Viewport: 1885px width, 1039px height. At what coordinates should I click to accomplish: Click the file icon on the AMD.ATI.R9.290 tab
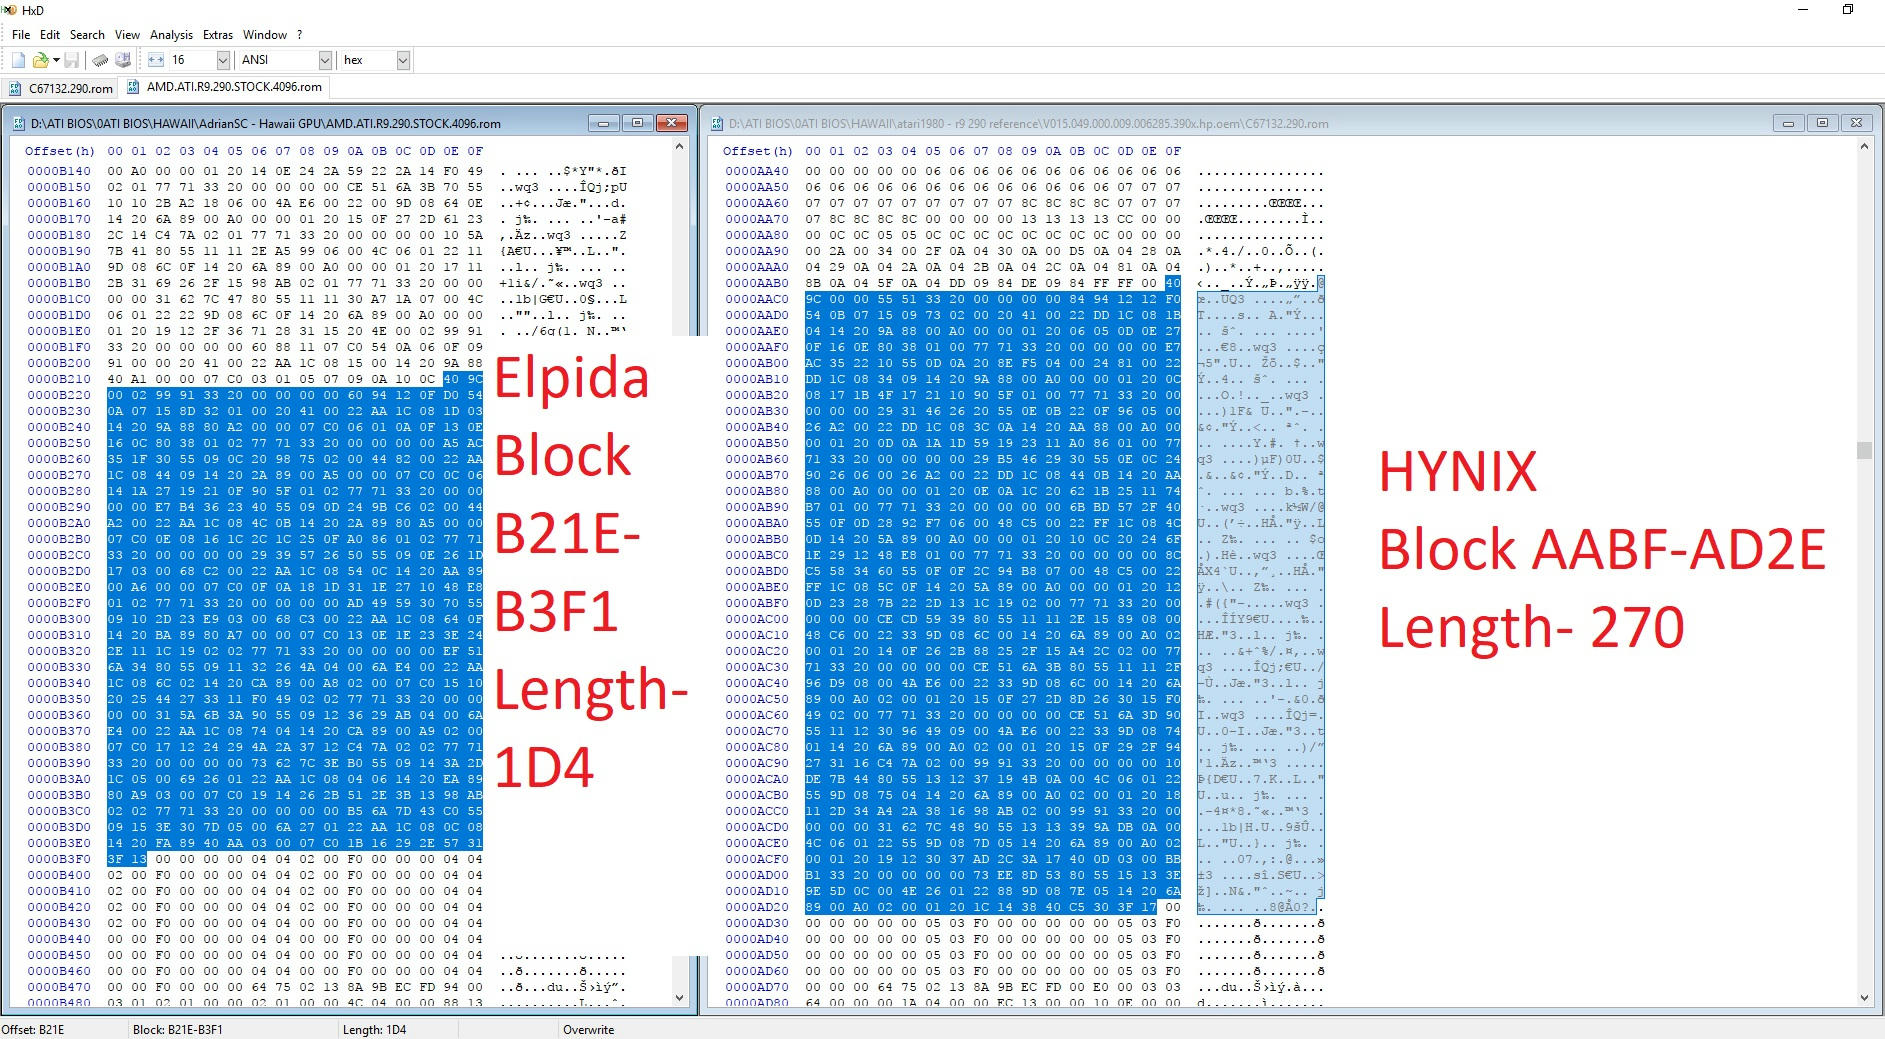(133, 87)
